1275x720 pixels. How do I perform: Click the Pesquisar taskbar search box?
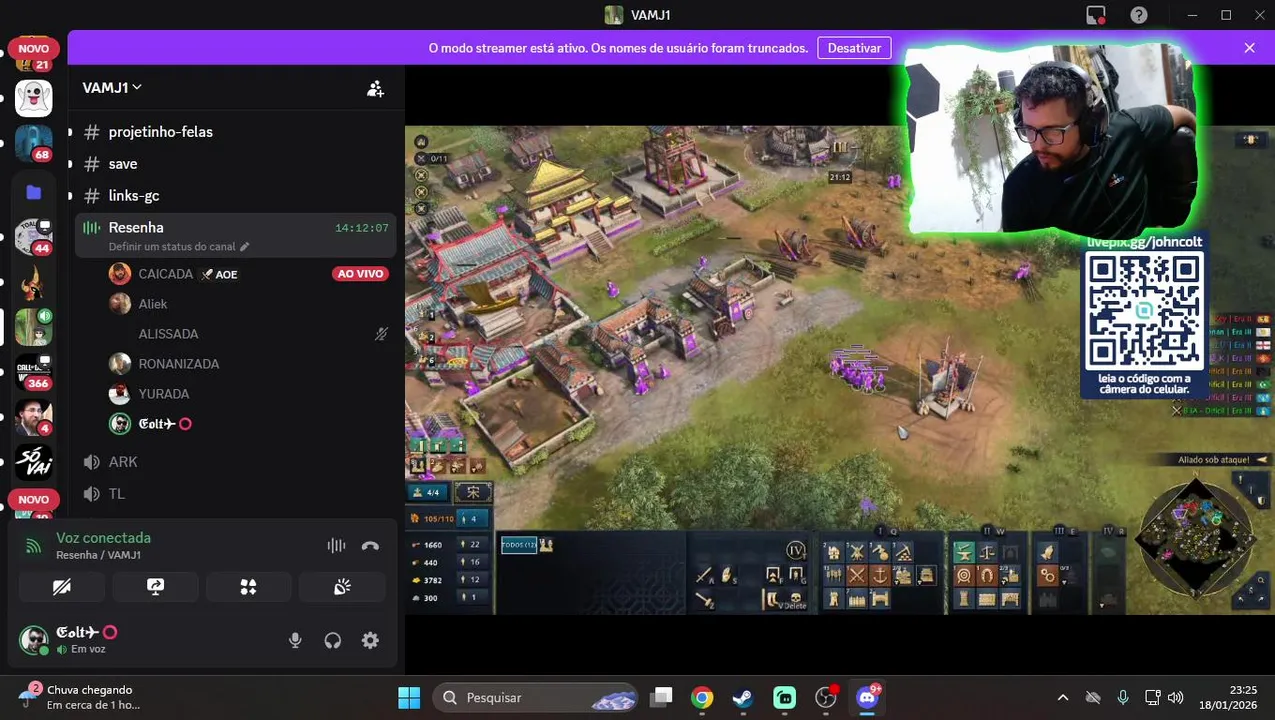coord(536,698)
